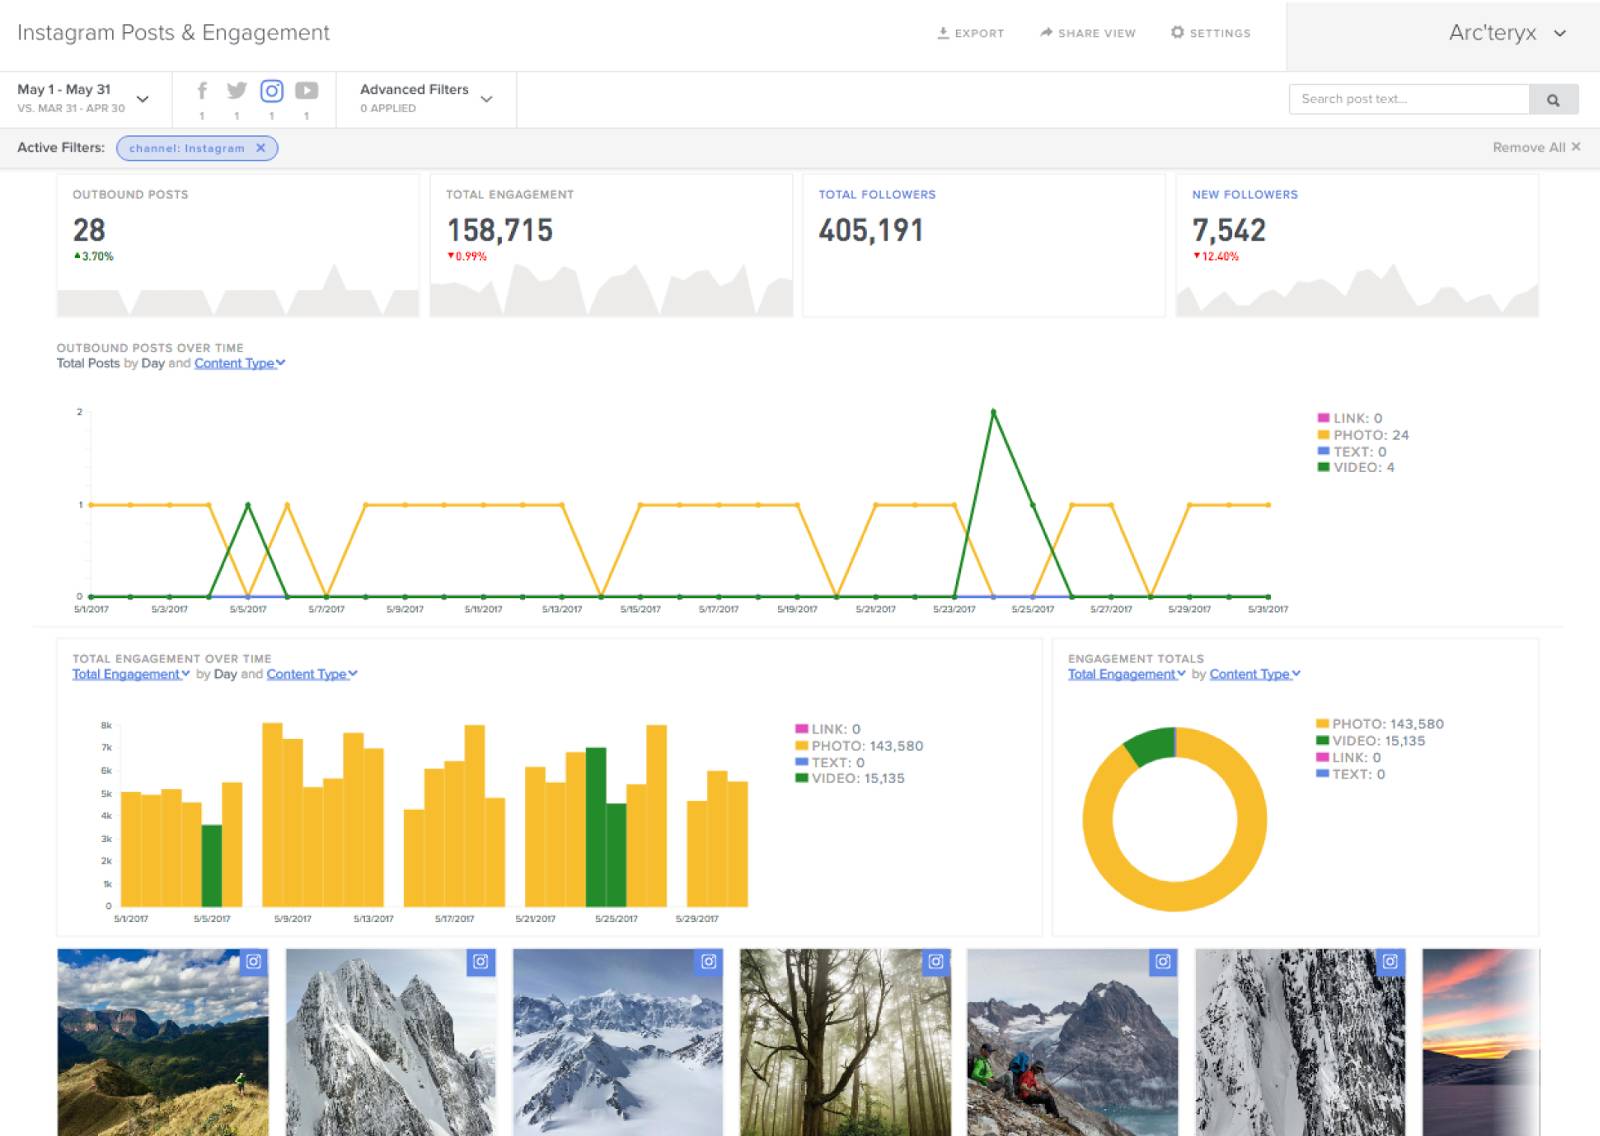
Task: Open Total Engagement dropdown in Engagement Over Time
Action: click(x=131, y=674)
